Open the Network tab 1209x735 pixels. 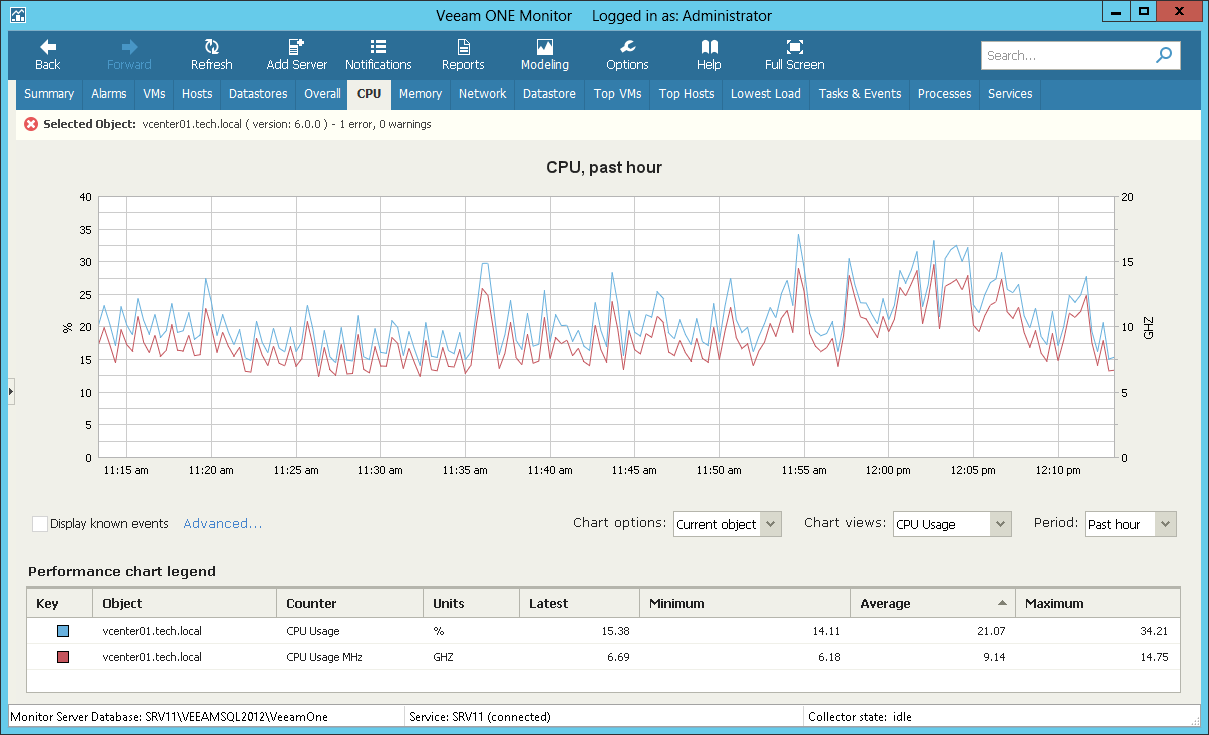[482, 94]
